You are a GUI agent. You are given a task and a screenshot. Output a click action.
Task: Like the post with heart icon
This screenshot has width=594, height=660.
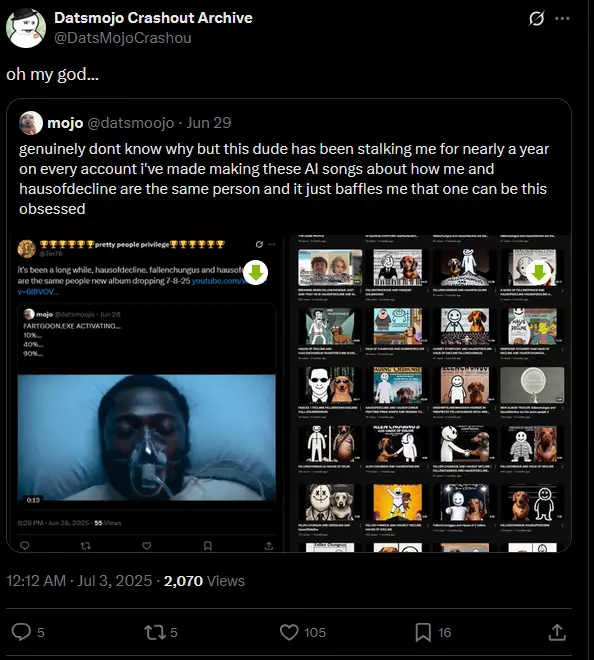pyautogui.click(x=289, y=632)
